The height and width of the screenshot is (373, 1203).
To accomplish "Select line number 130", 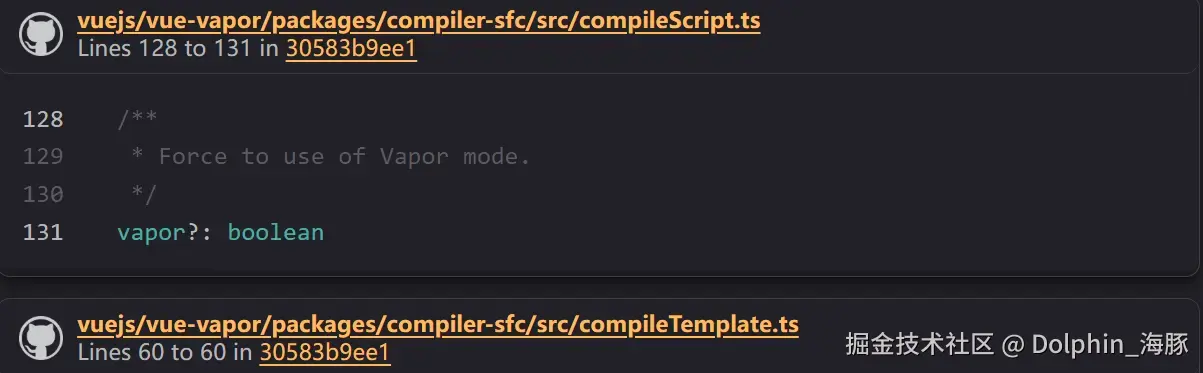I will (x=43, y=194).
